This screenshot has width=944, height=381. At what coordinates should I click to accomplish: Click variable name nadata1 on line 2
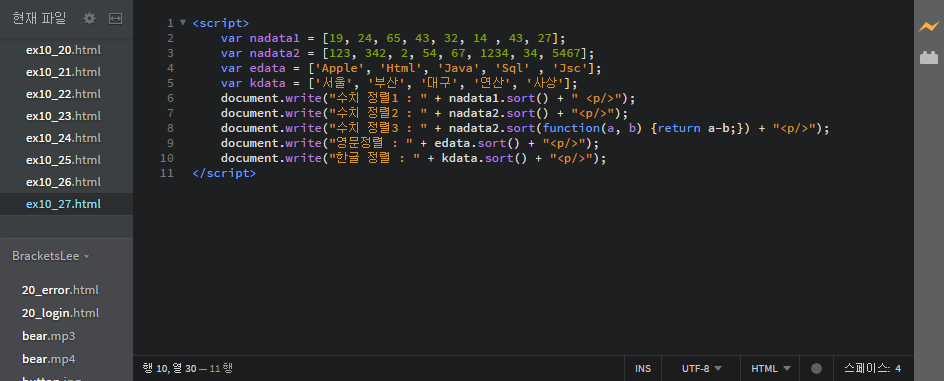click(x=274, y=38)
